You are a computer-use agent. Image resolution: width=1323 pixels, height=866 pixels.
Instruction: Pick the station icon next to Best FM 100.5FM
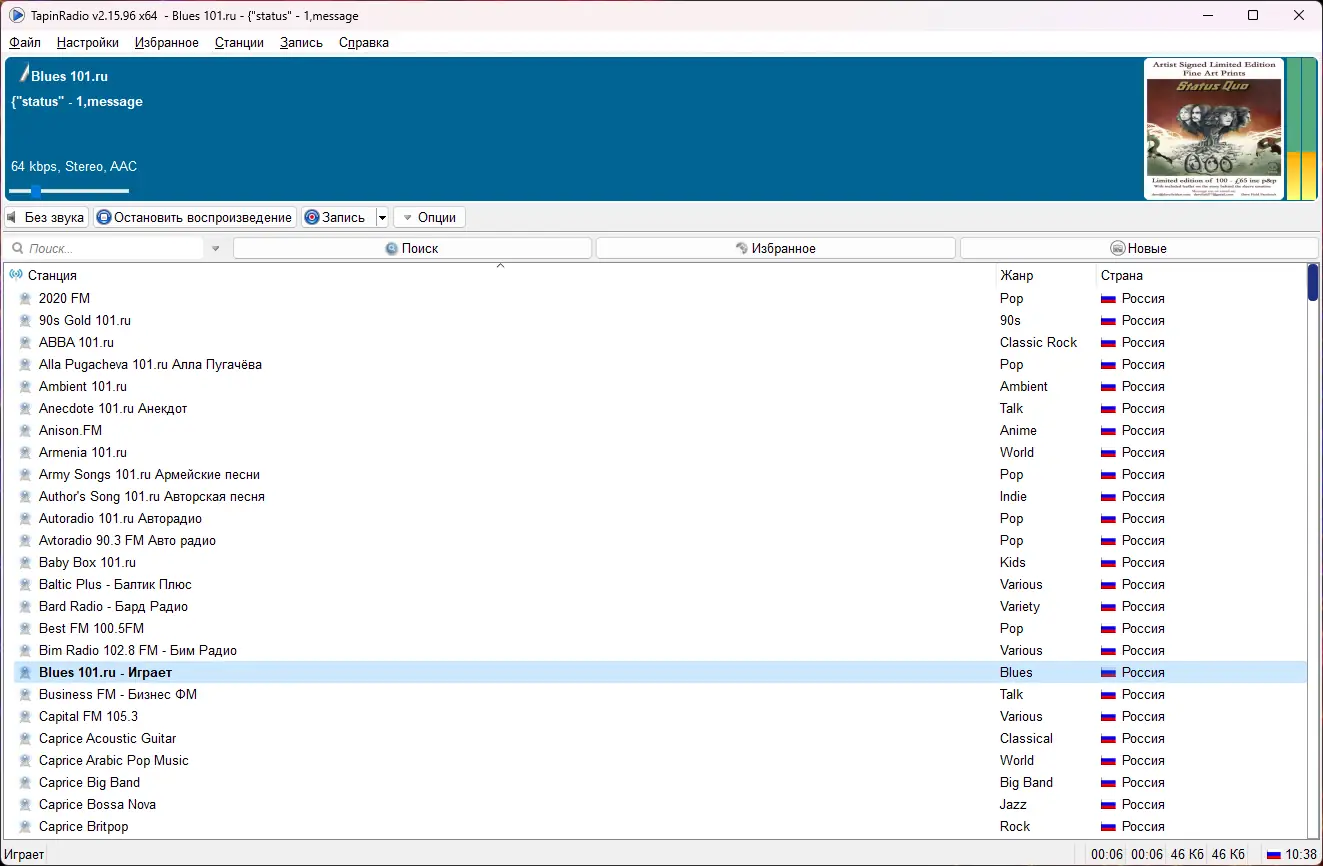(x=26, y=628)
